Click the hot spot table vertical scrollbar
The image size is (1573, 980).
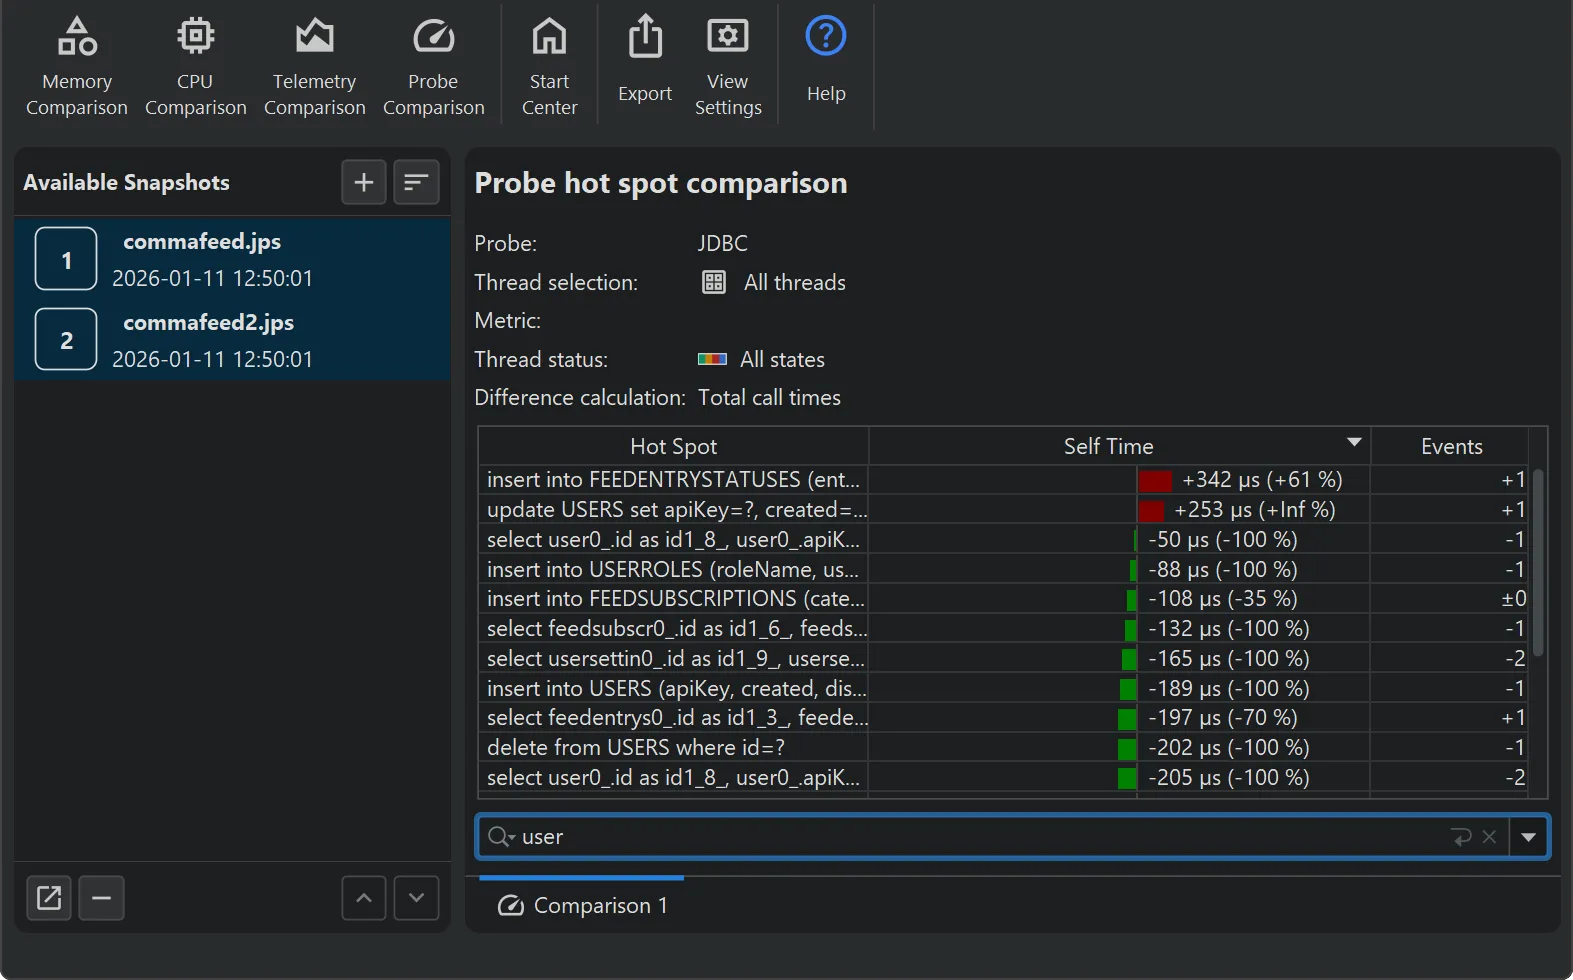(1538, 562)
